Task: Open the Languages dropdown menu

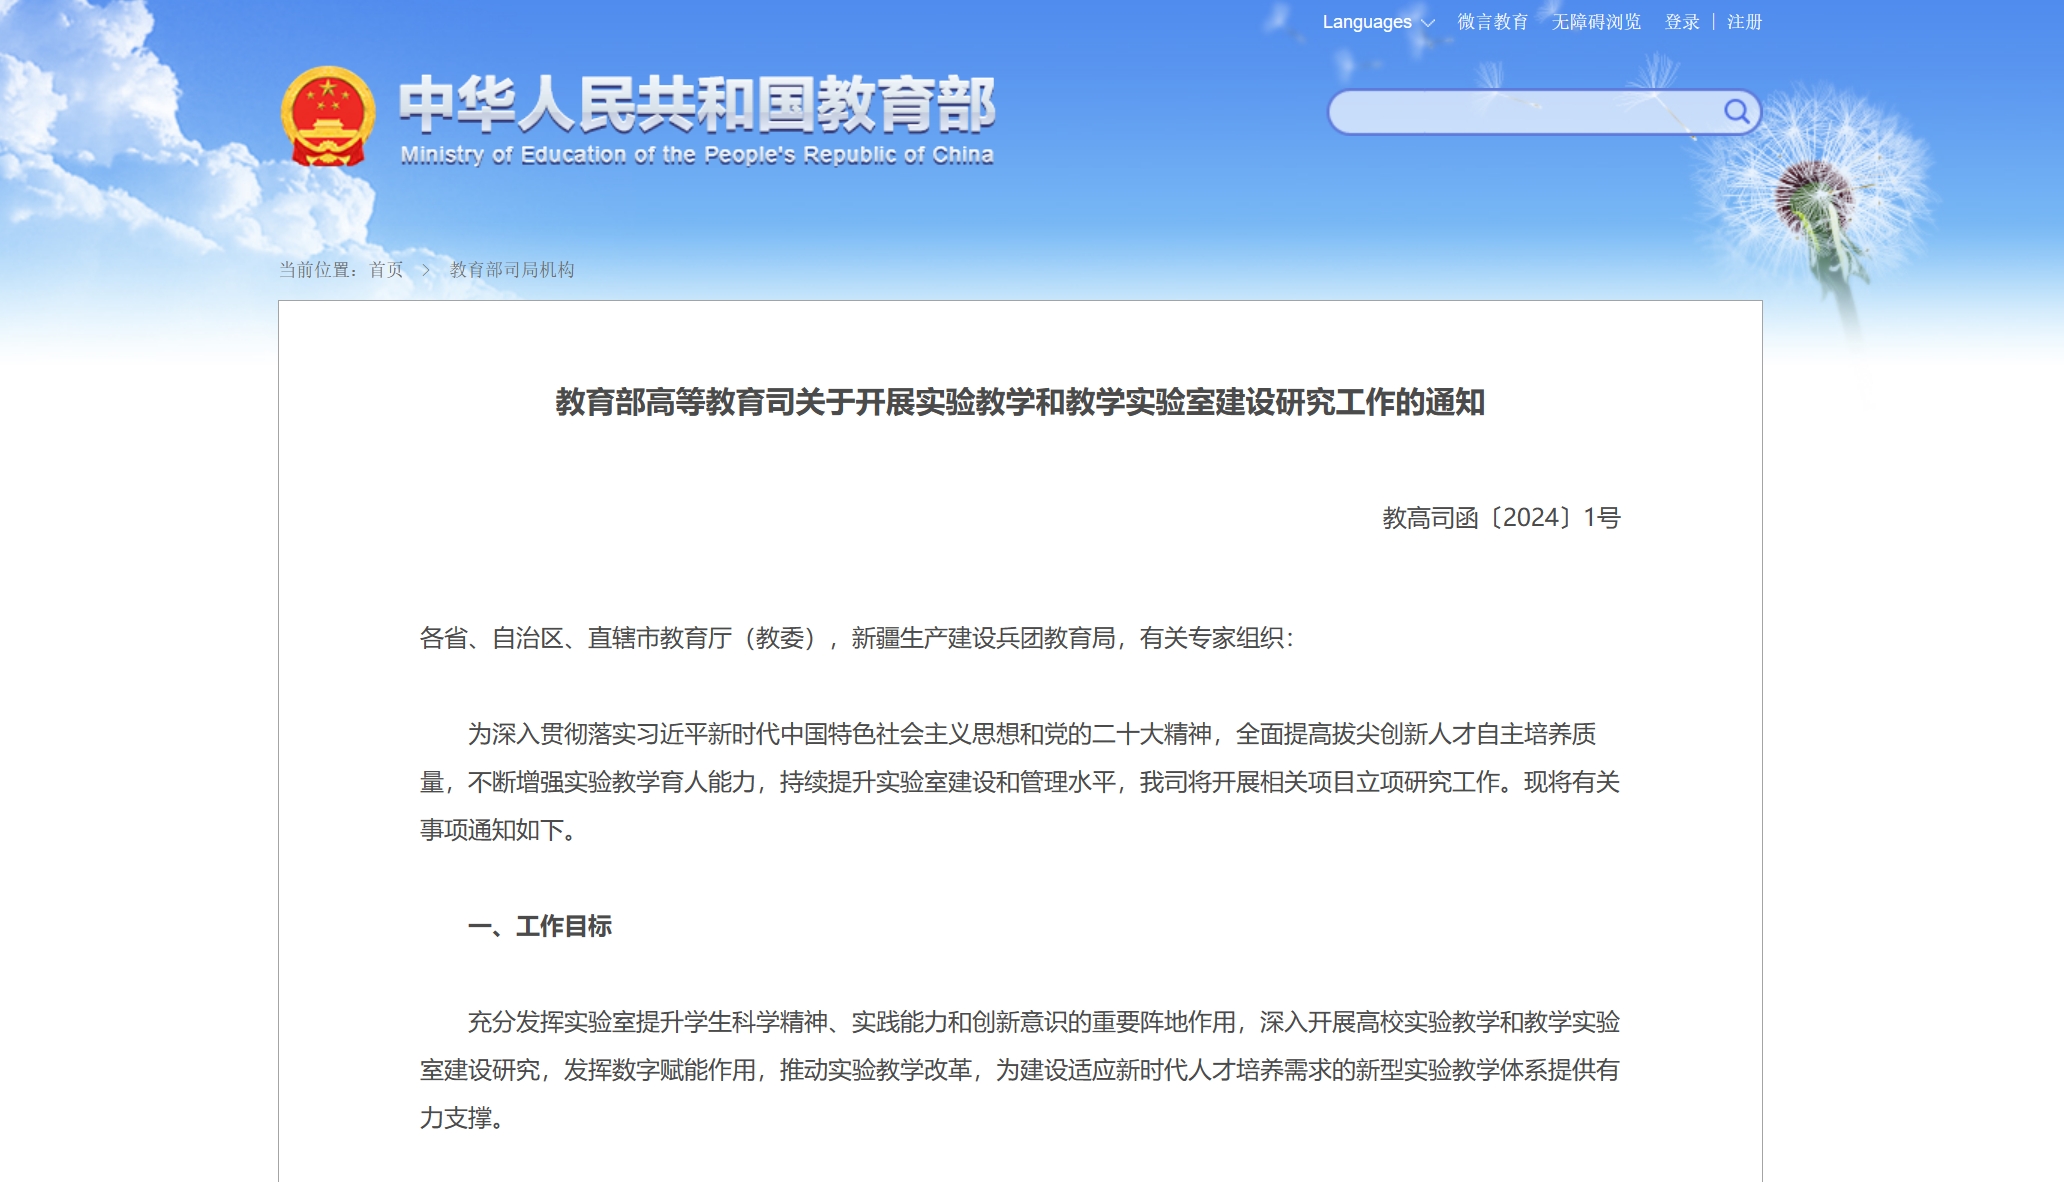Action: coord(1366,22)
